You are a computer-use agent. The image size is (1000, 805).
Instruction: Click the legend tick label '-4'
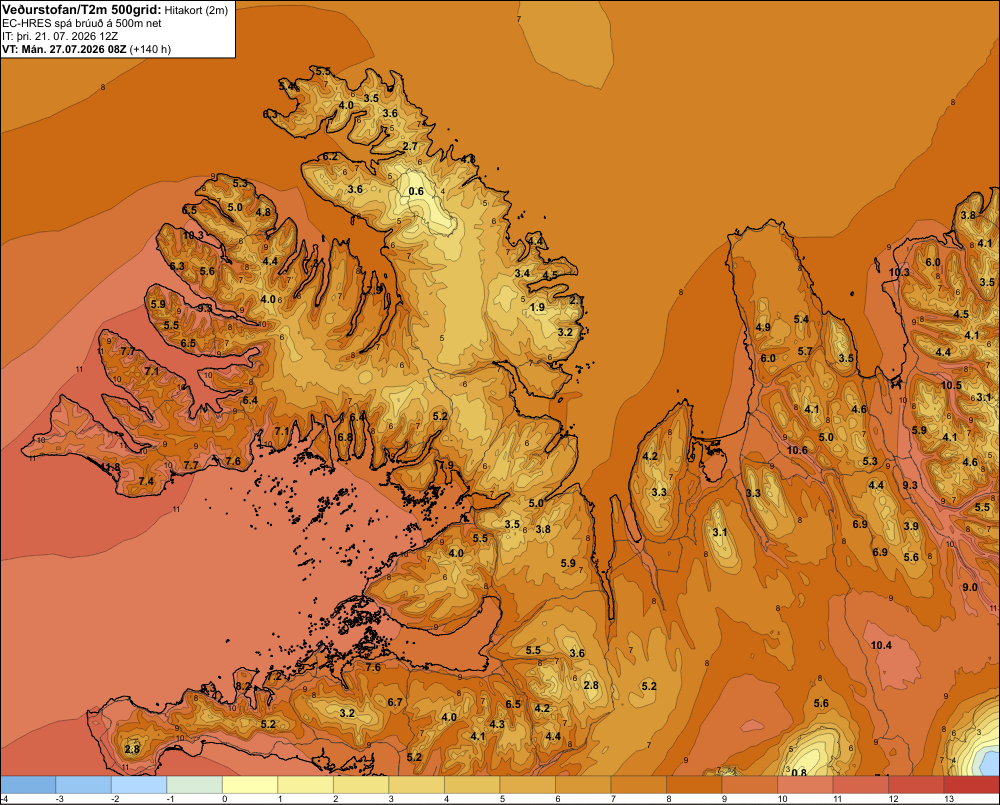(4, 799)
